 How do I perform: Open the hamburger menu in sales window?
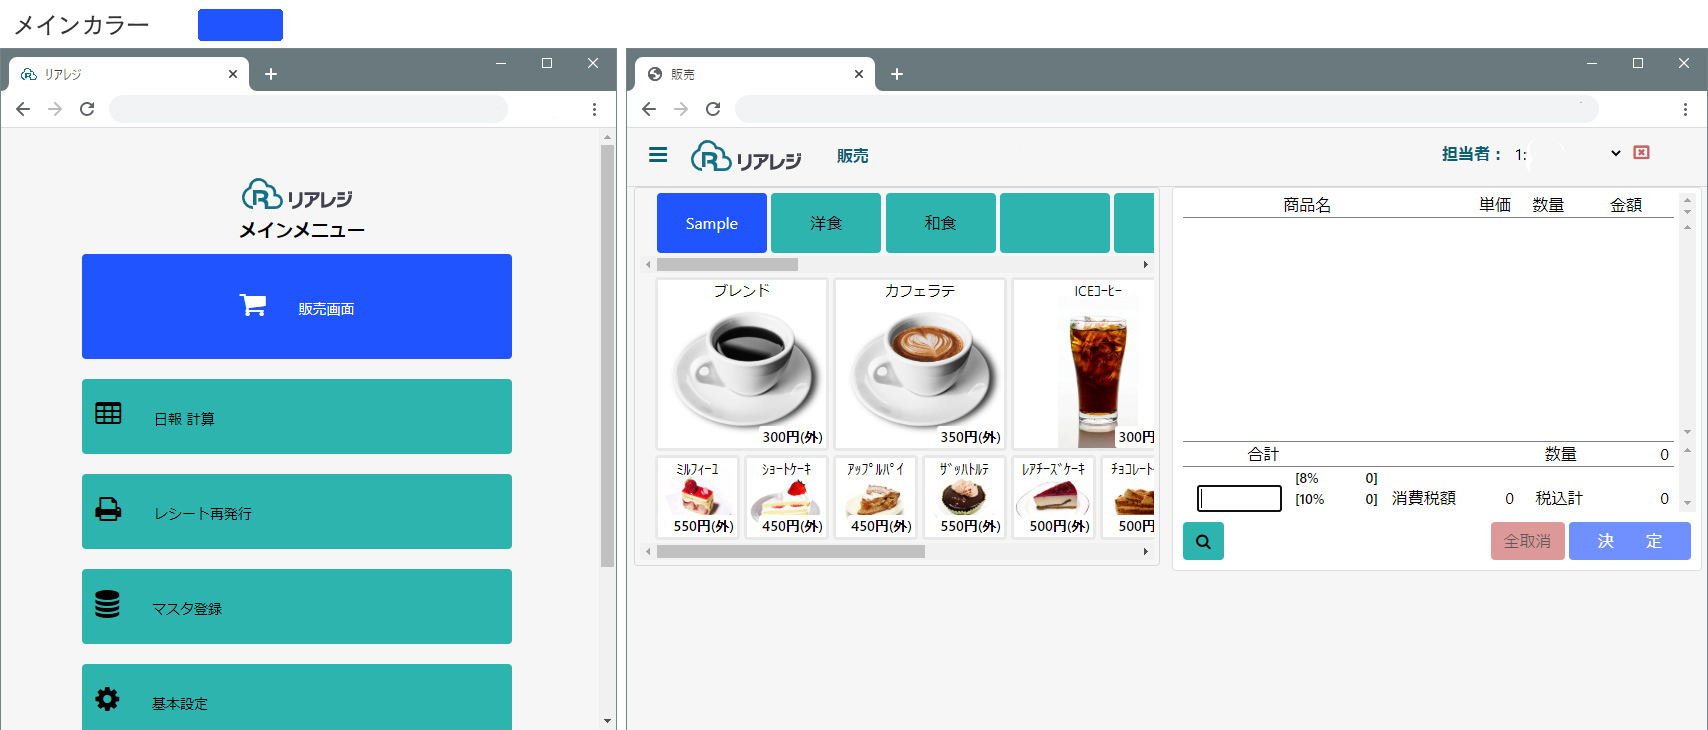(x=658, y=155)
